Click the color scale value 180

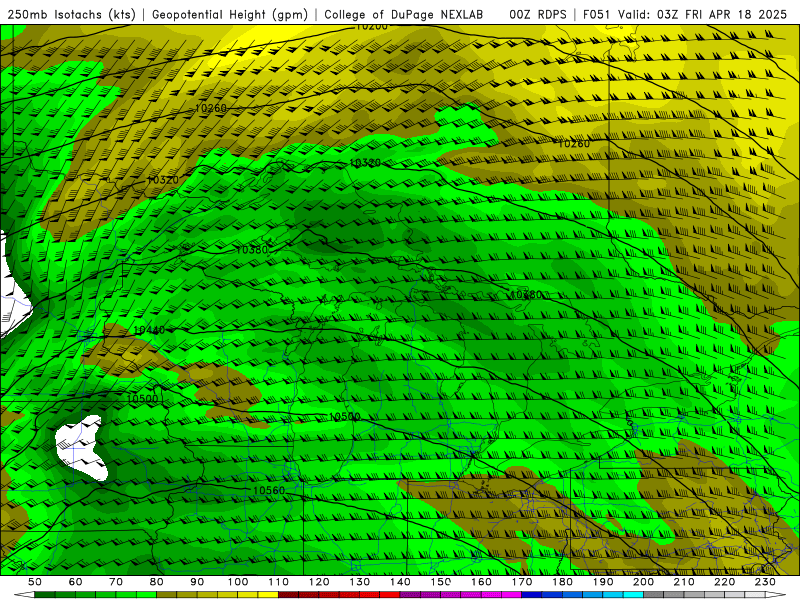[562, 582]
